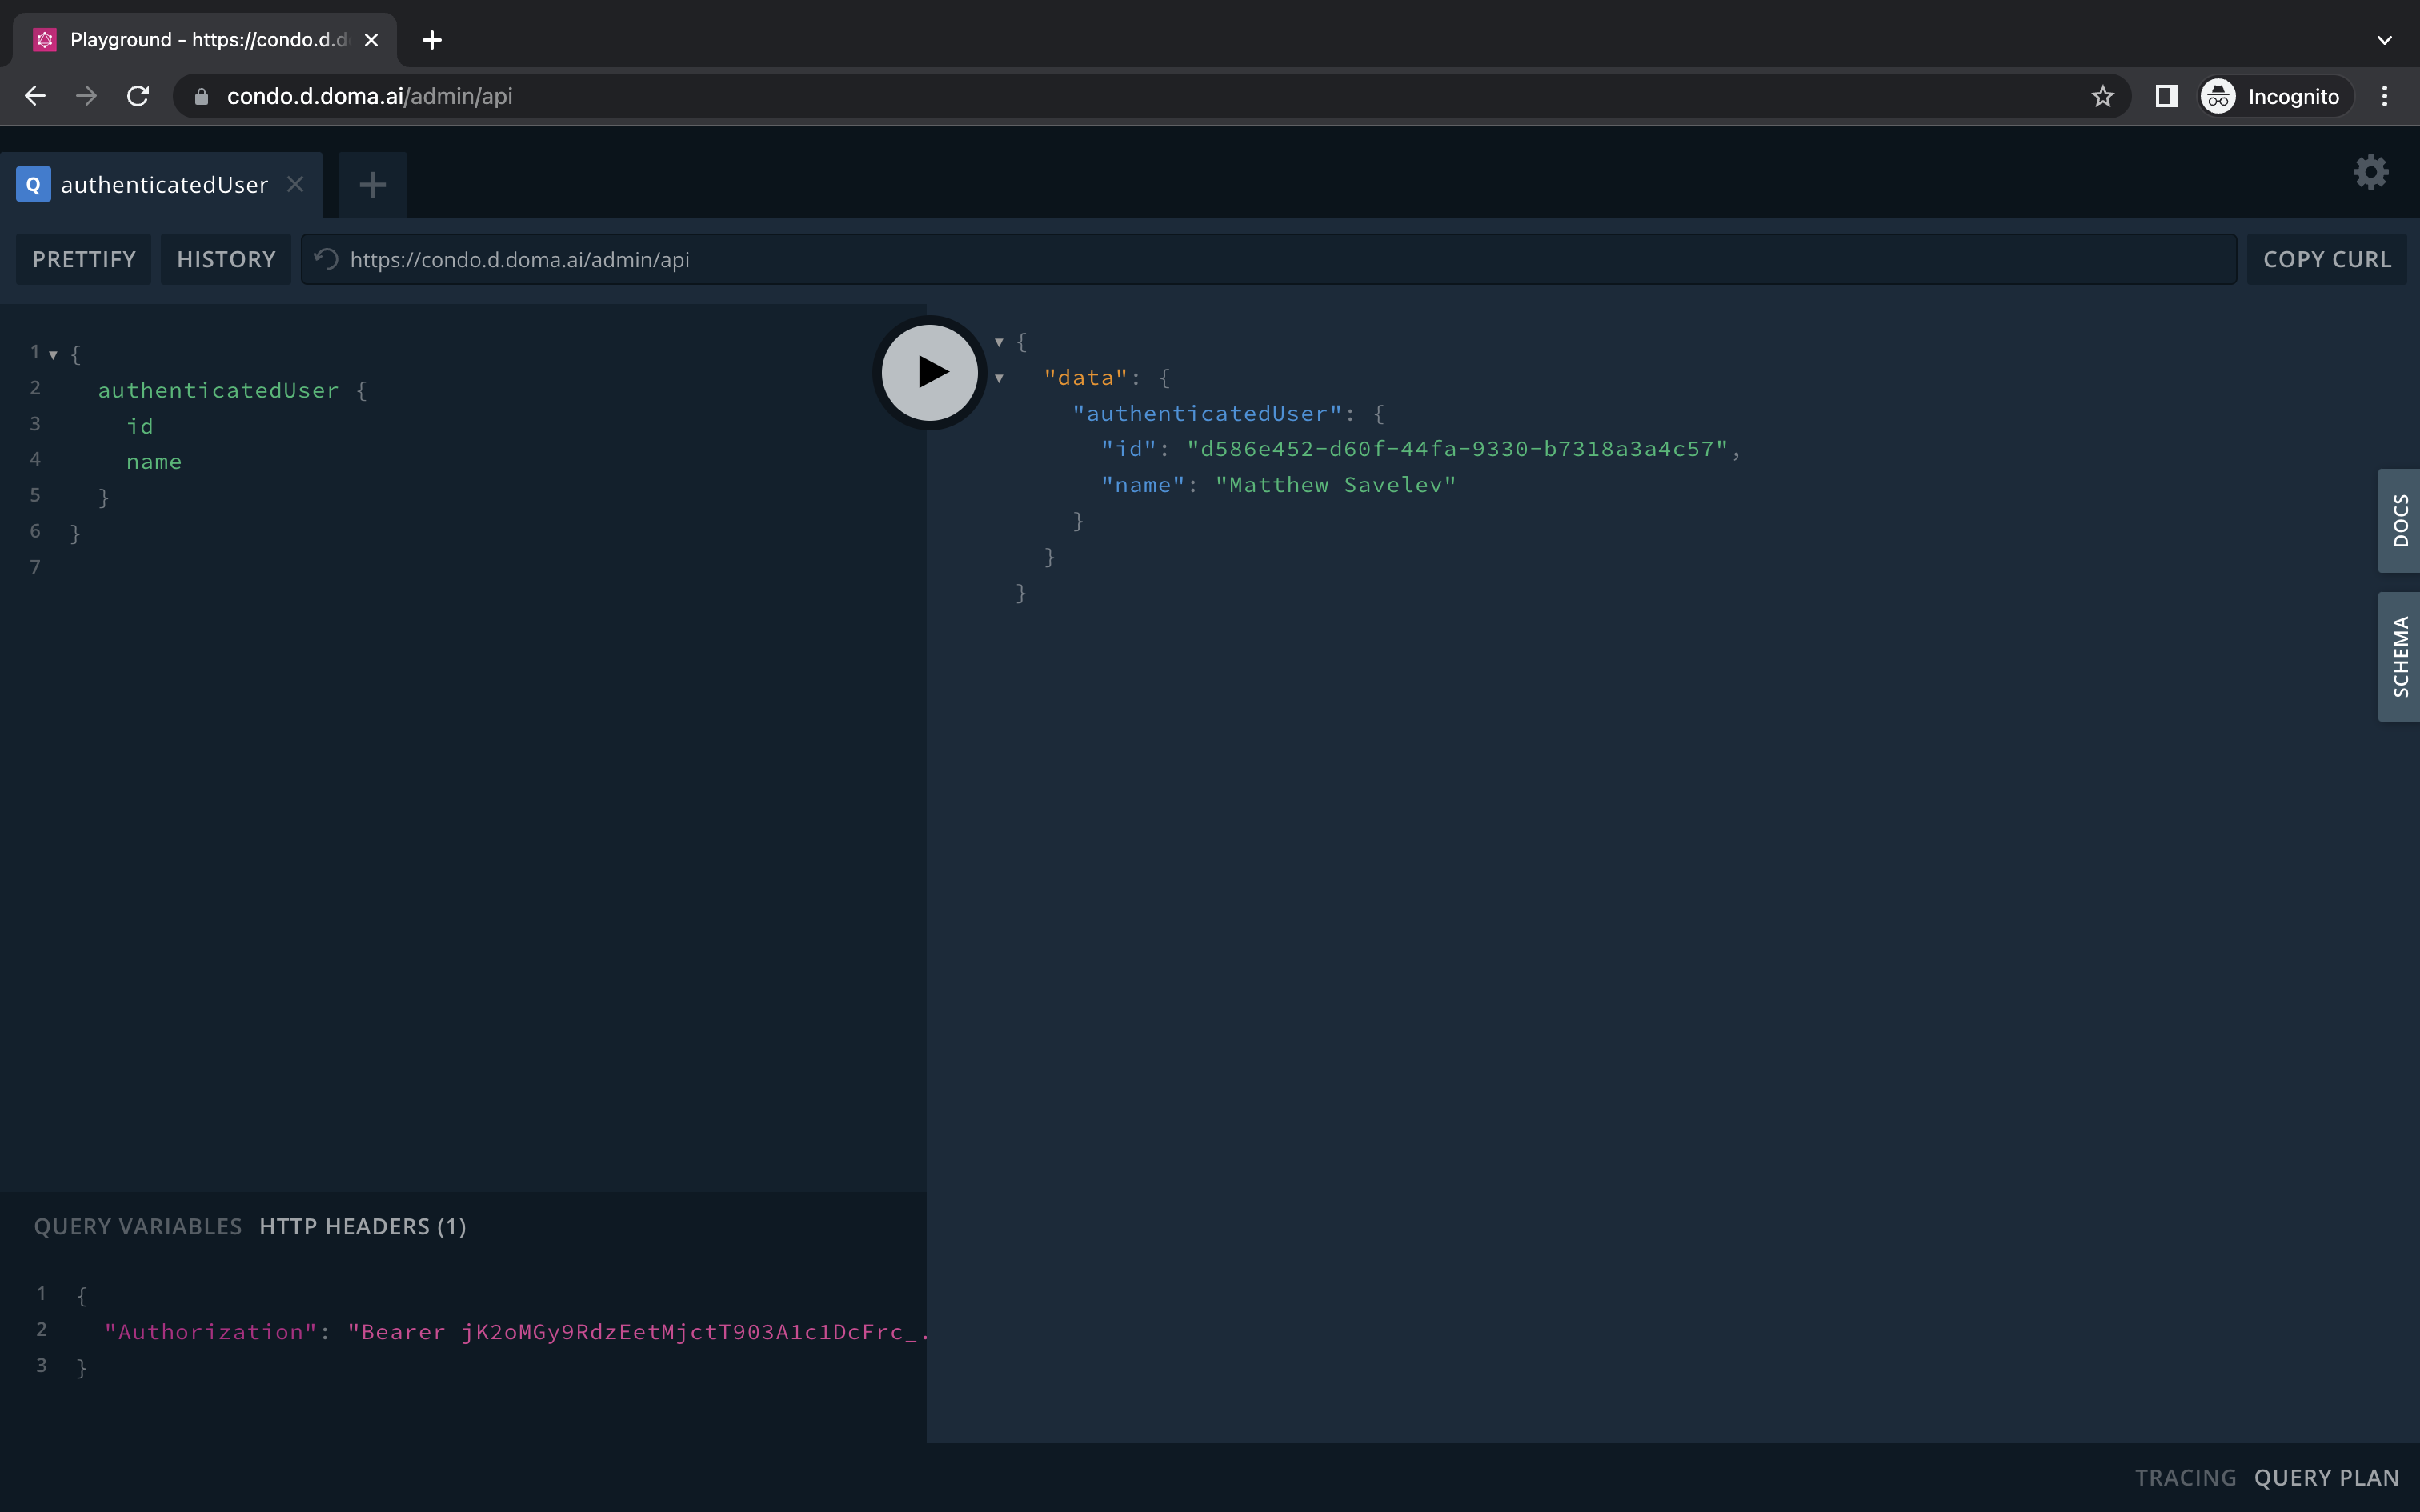The height and width of the screenshot is (1512, 2420).
Task: Toggle the browser side panel icon
Action: pyautogui.click(x=2166, y=96)
